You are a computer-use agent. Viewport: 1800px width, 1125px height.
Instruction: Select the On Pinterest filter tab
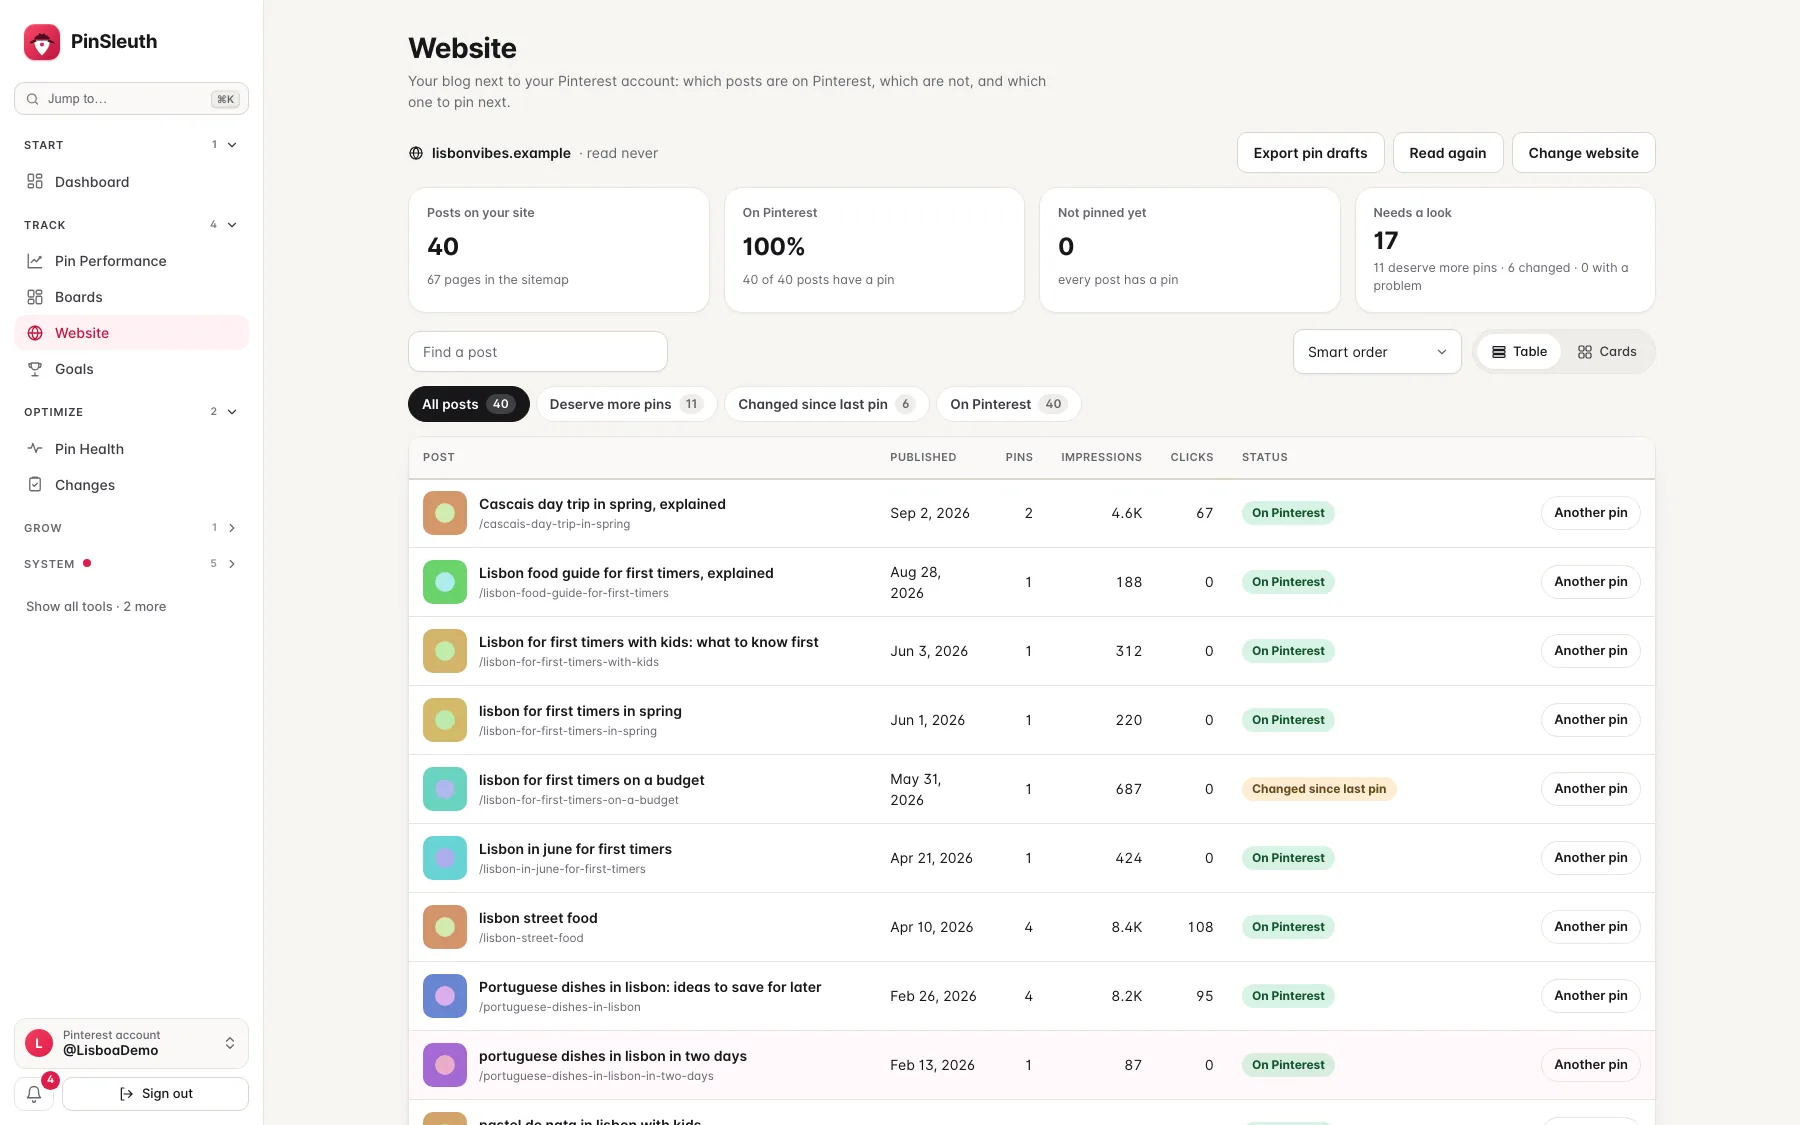pos(1008,404)
